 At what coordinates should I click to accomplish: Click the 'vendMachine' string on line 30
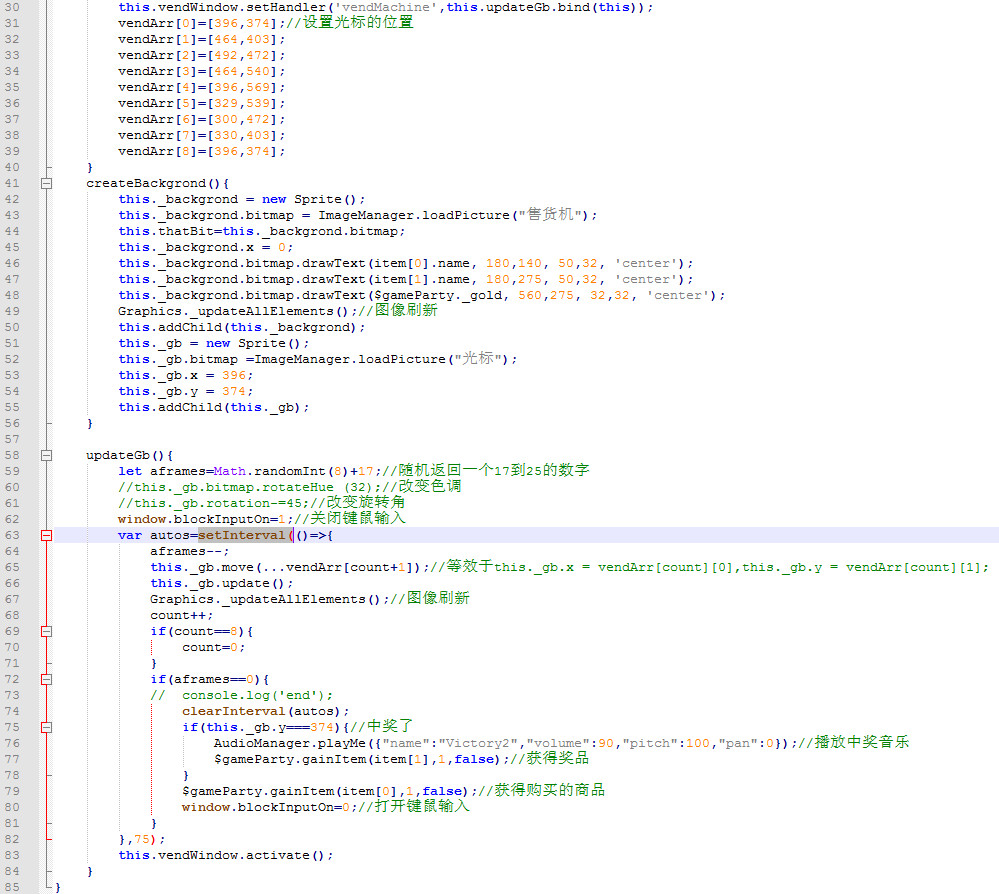click(386, 8)
